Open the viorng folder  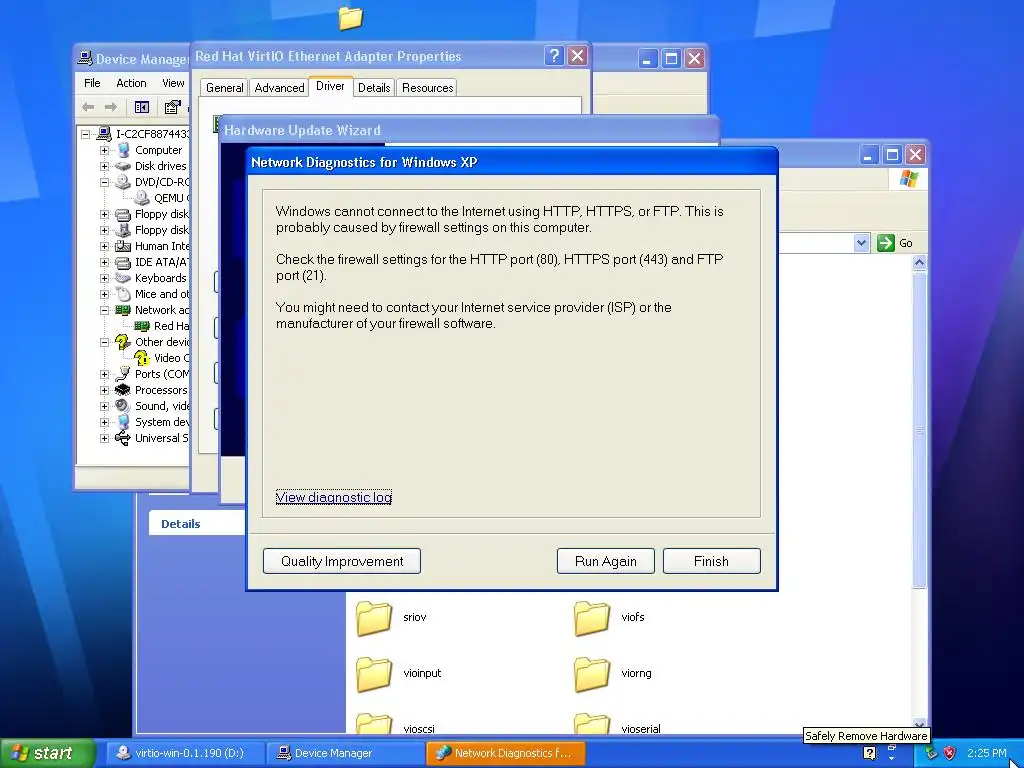tap(592, 674)
